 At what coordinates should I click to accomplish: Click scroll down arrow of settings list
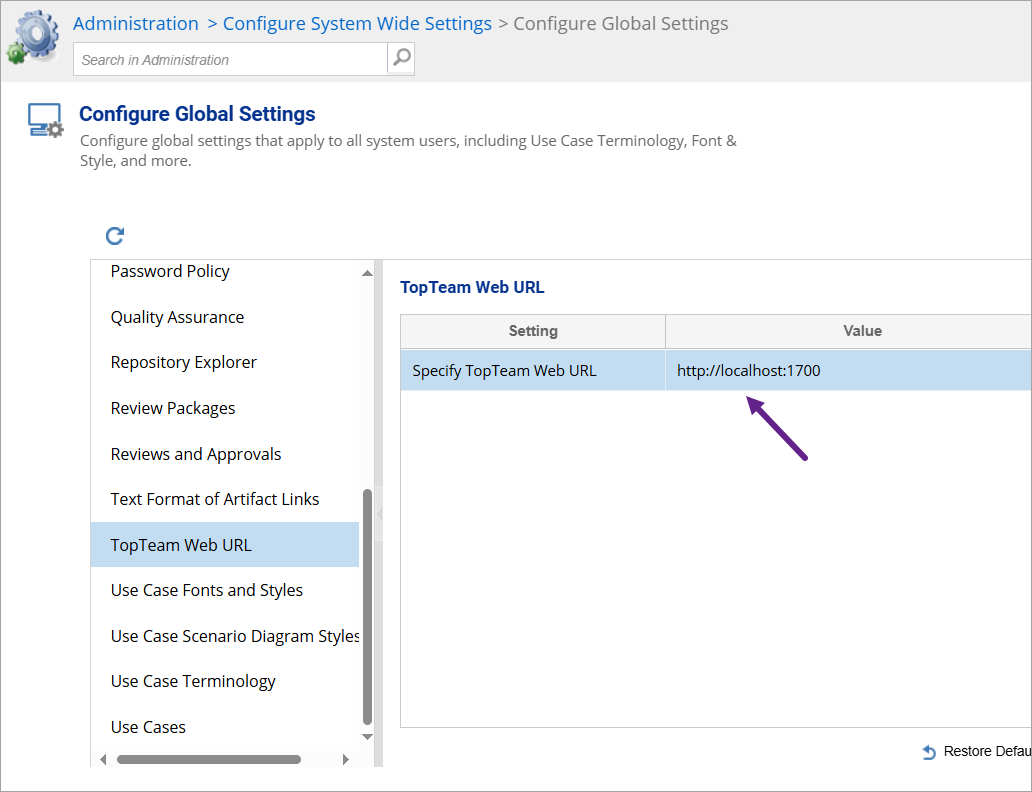click(367, 737)
